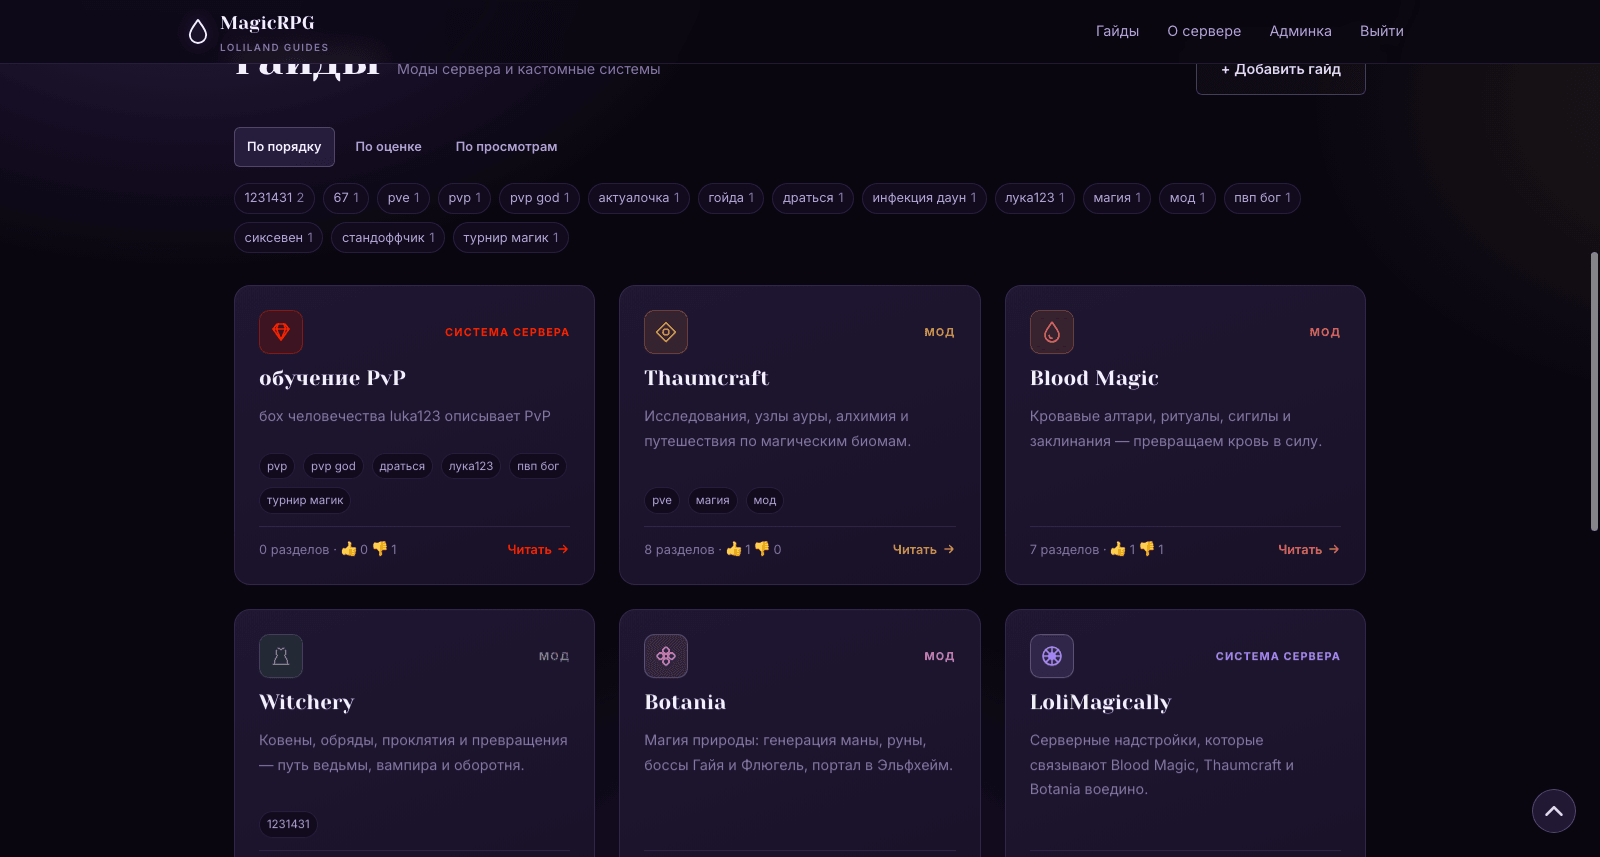This screenshot has width=1600, height=857.
Task: Open the Blood Magic guide title
Action: pos(1094,378)
